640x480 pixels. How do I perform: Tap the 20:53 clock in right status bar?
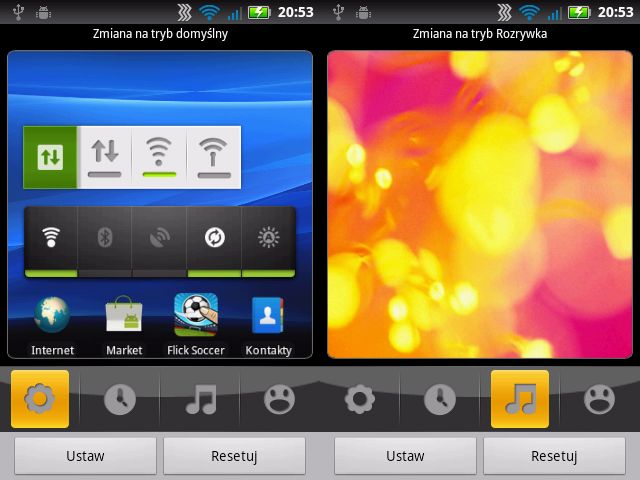616,12
